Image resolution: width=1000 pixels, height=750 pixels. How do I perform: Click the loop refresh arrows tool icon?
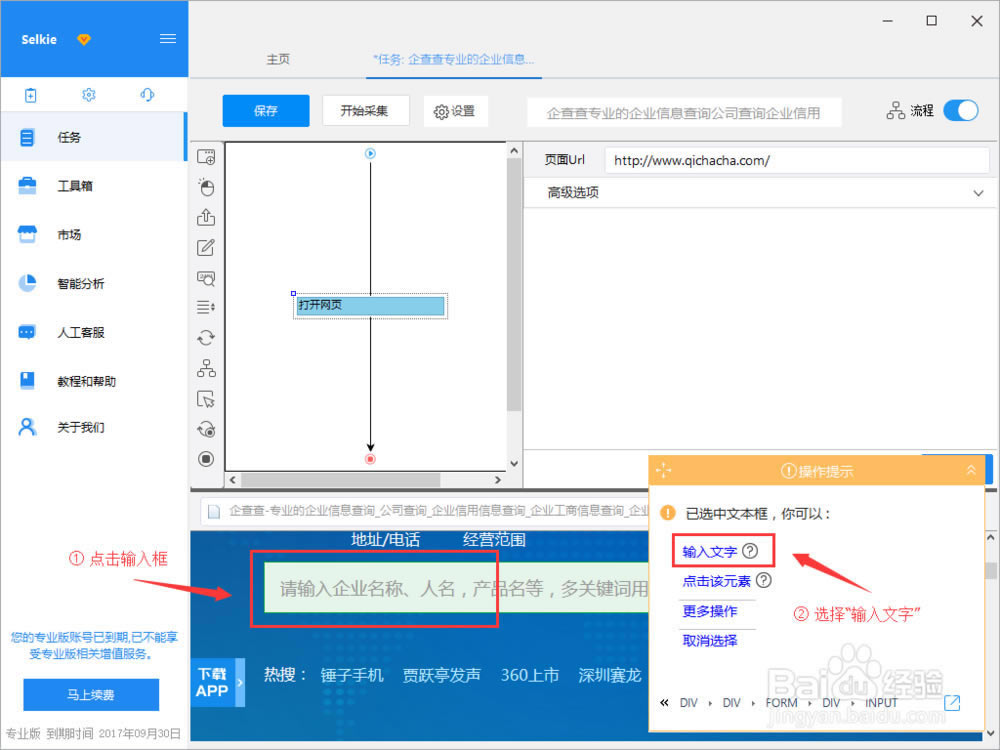click(206, 338)
